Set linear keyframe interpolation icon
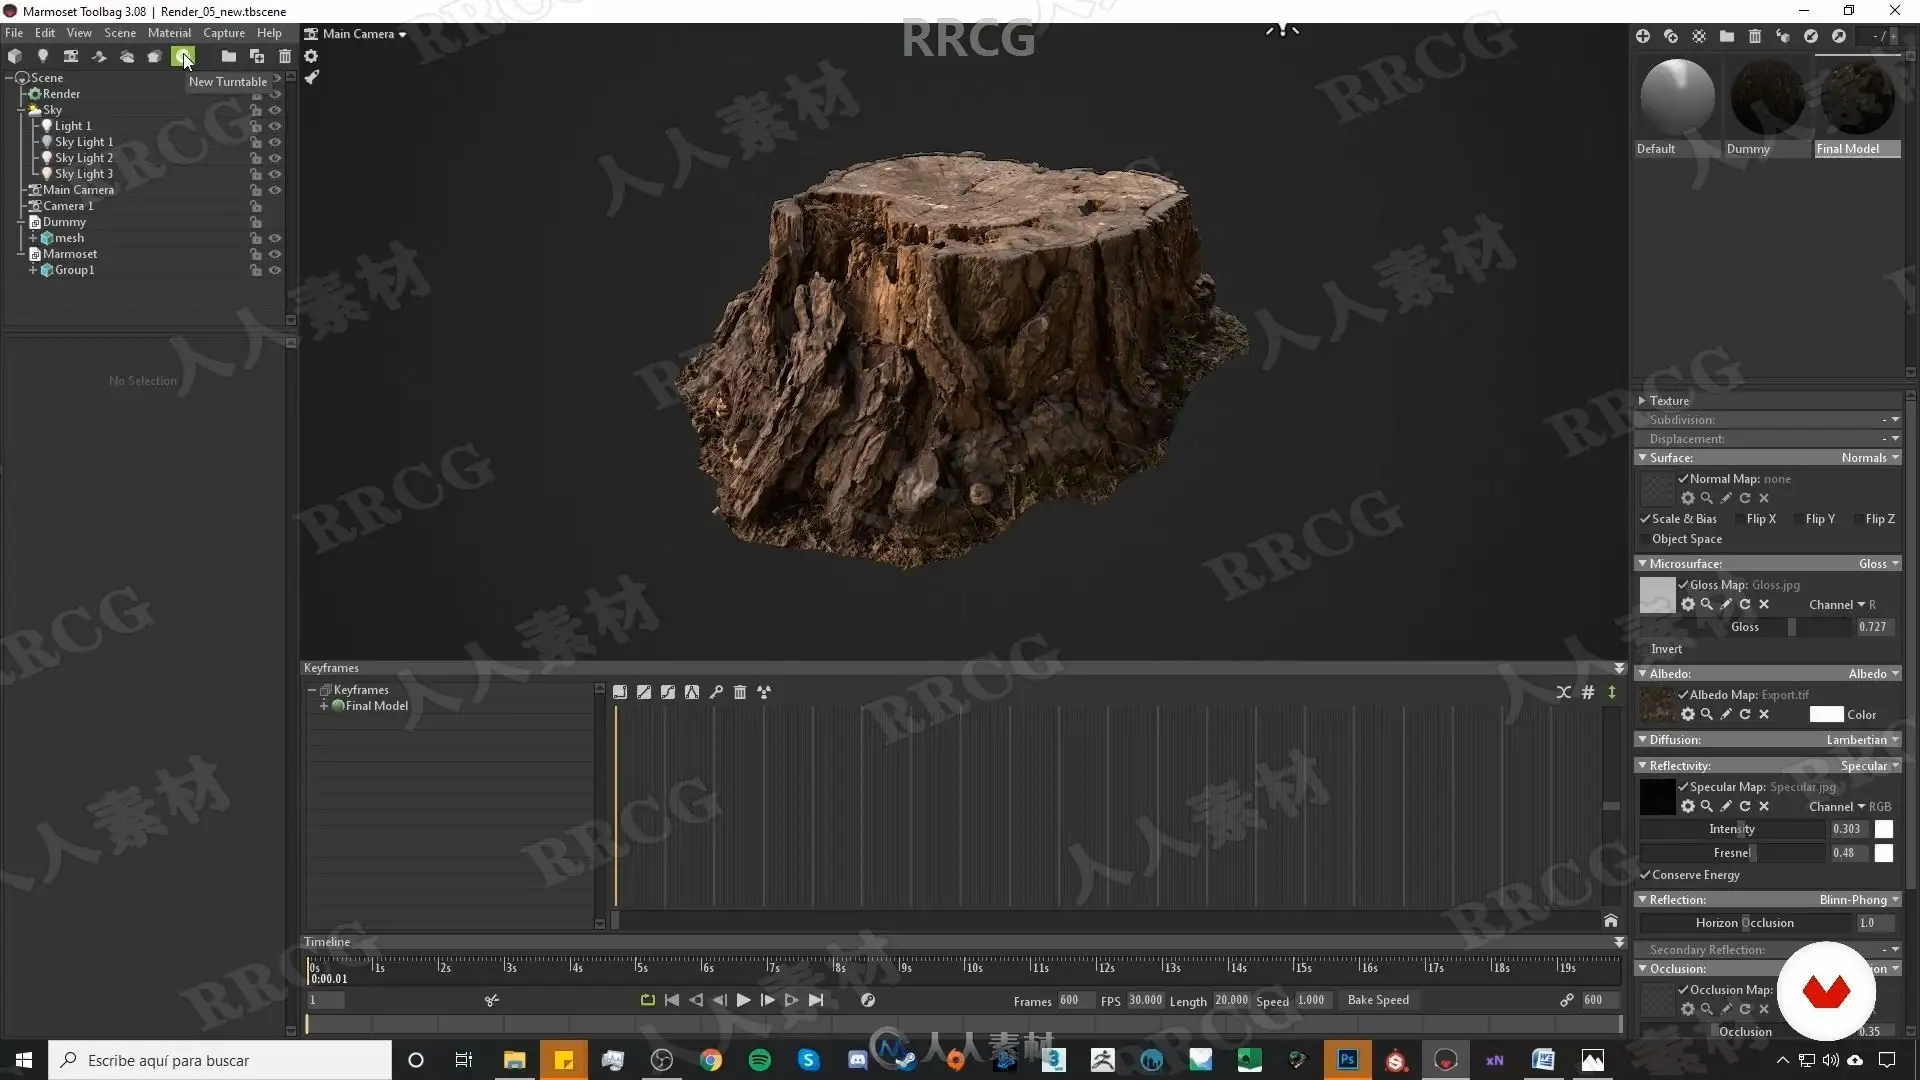Screen dimensions: 1920x1080 pos(644,692)
